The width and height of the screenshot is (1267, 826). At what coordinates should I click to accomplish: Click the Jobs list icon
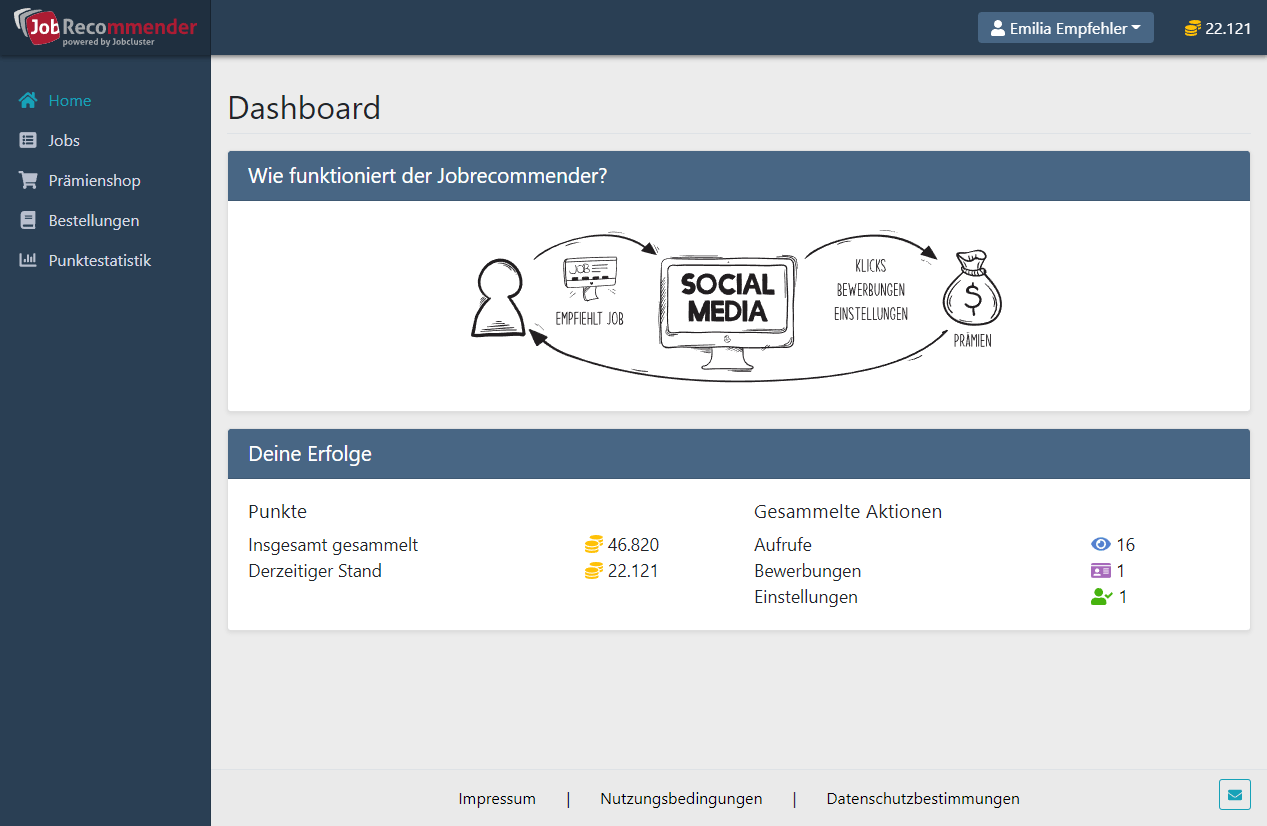pos(28,141)
